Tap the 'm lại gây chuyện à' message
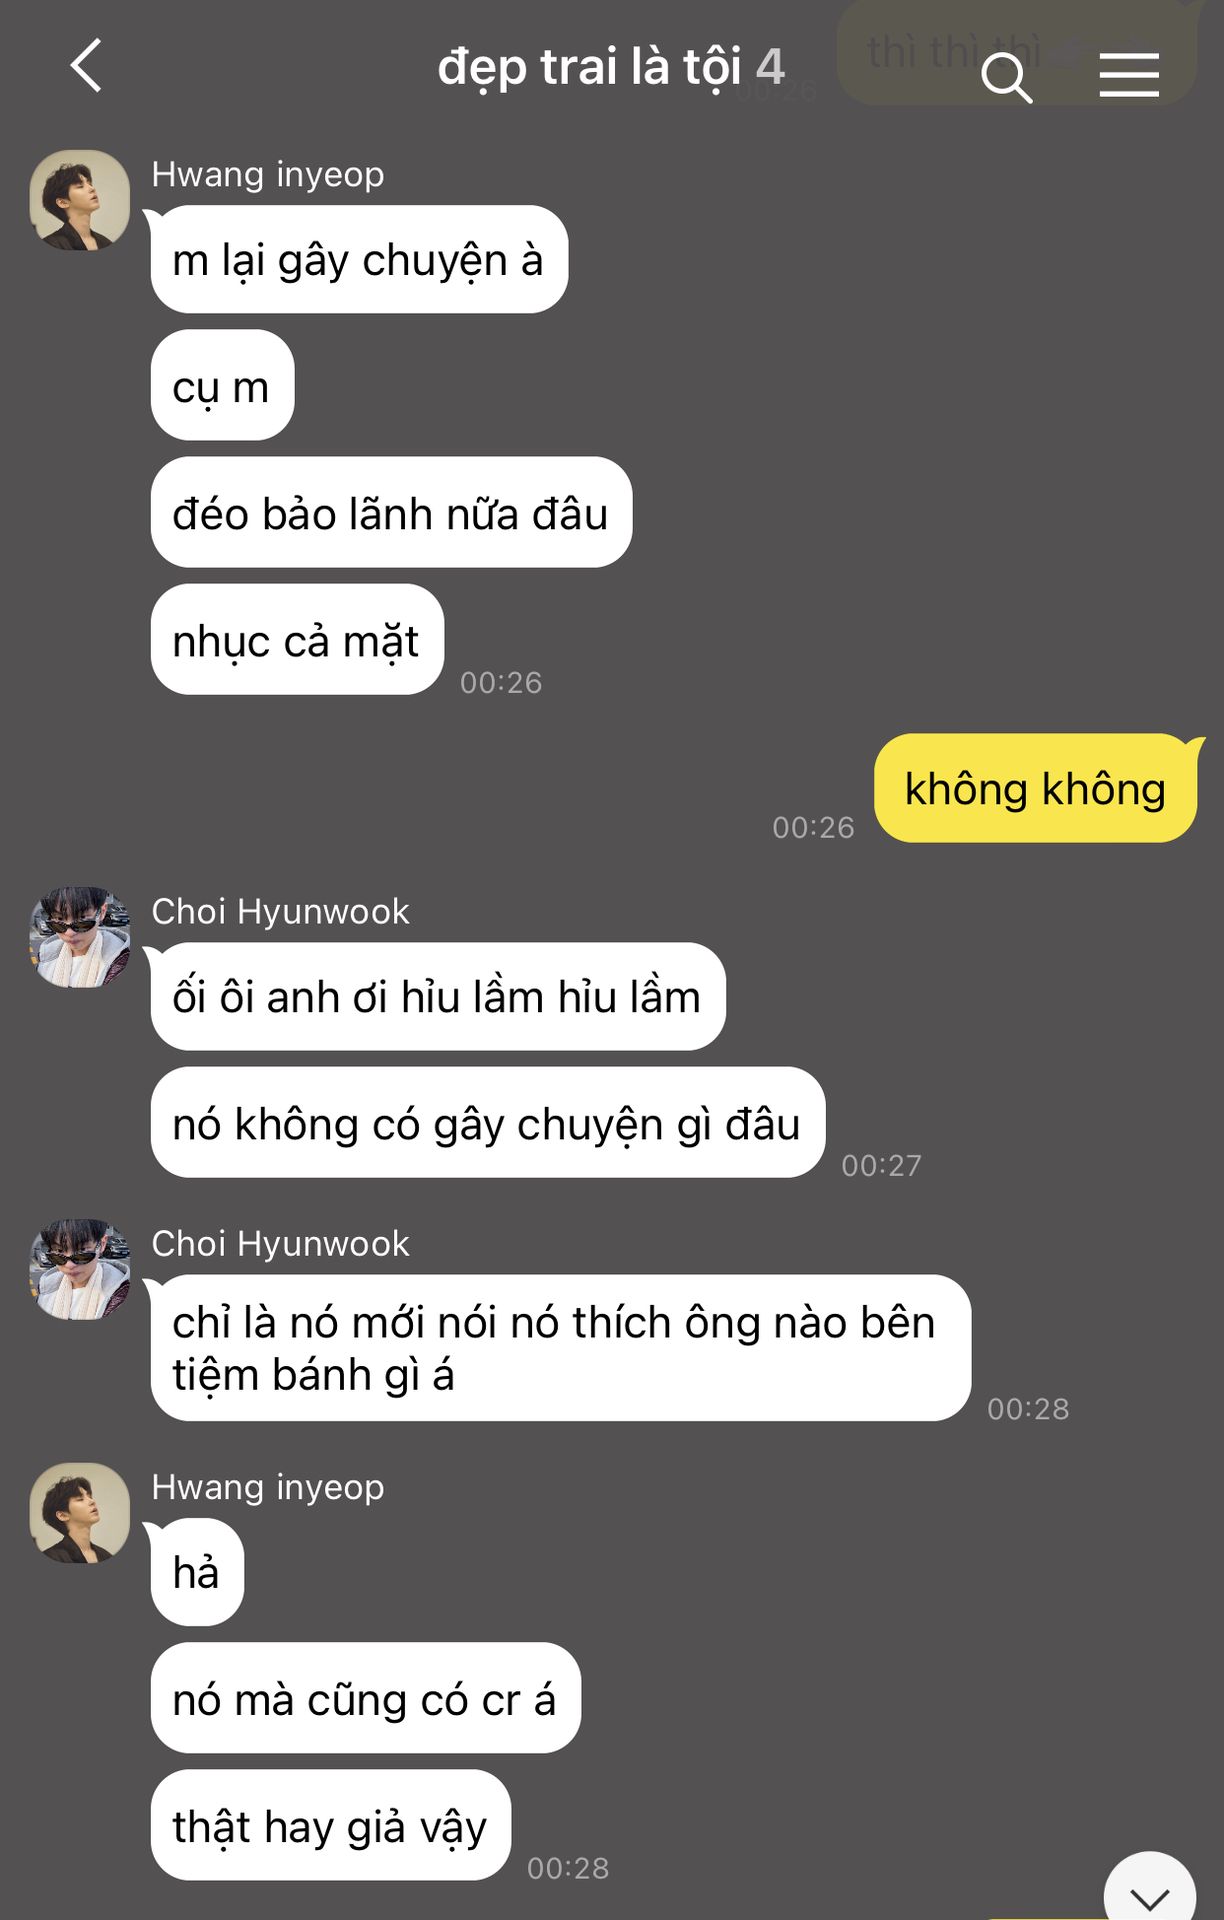Image resolution: width=1224 pixels, height=1920 pixels. 359,260
